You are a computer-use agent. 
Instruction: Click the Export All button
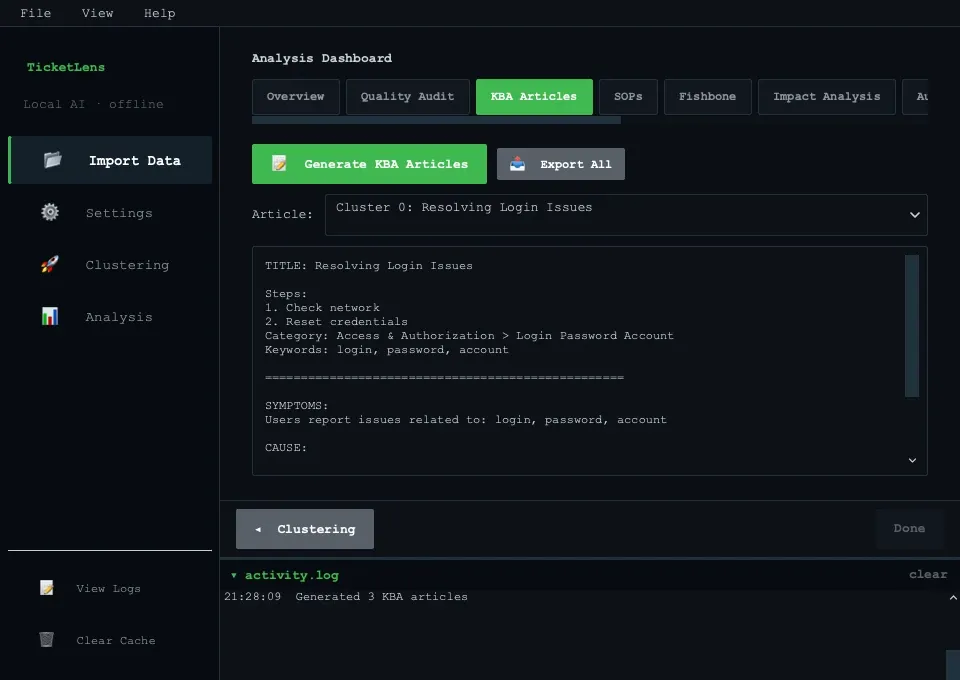(x=561, y=164)
